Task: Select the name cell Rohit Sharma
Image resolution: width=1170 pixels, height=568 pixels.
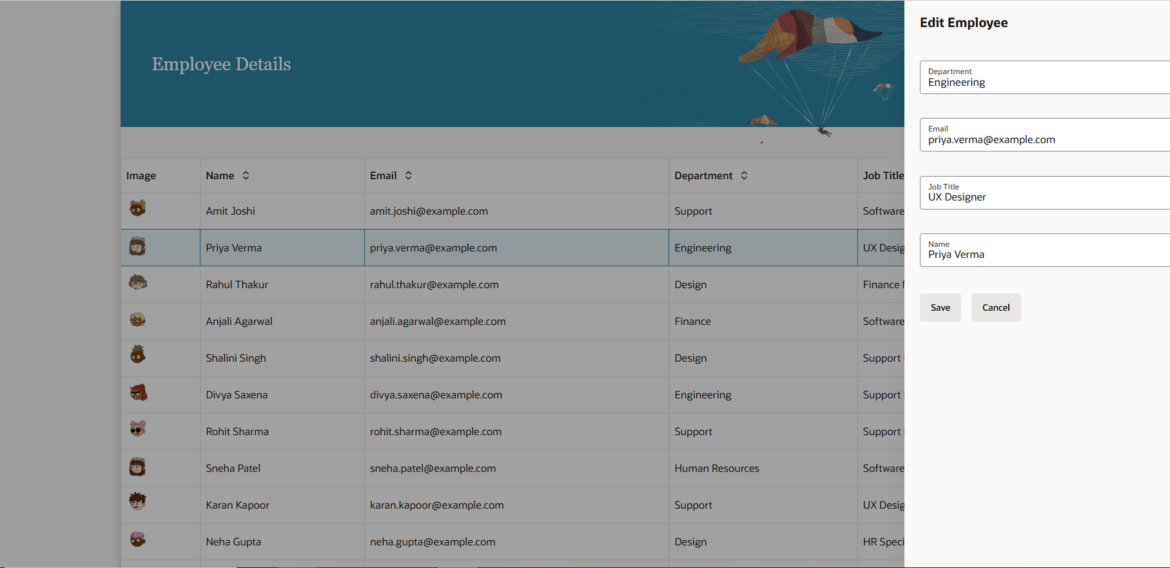Action: 282,431
